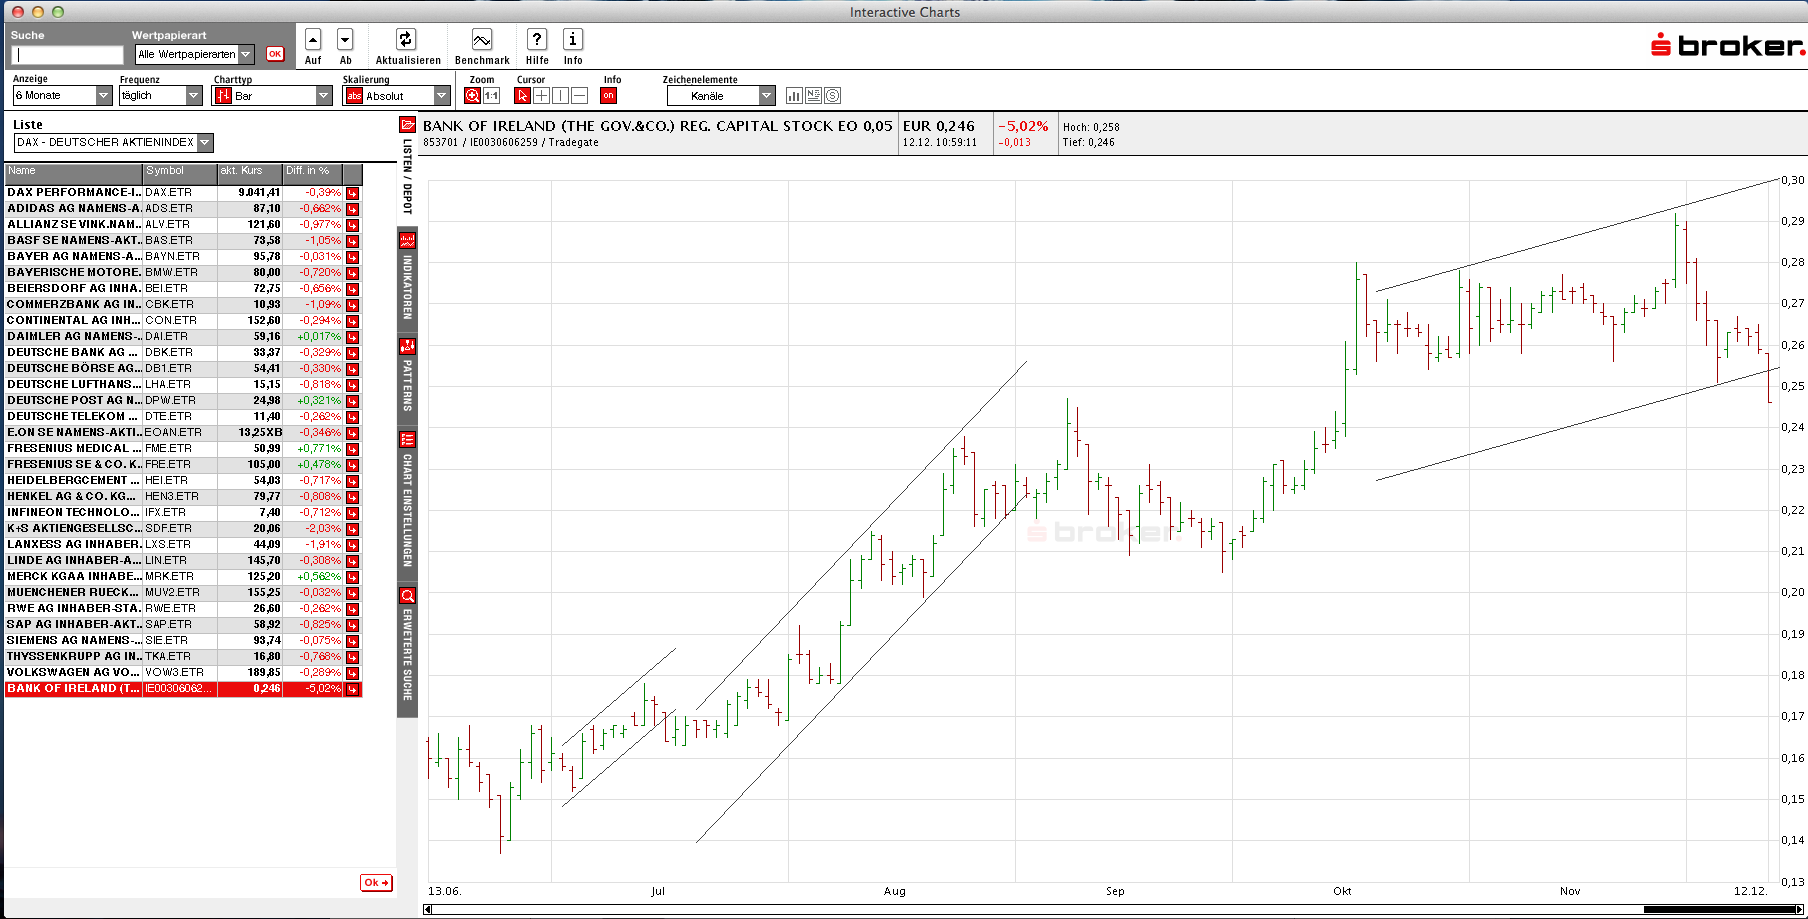Click the Auf up-arrow icon
This screenshot has width=1808, height=919.
(313, 40)
